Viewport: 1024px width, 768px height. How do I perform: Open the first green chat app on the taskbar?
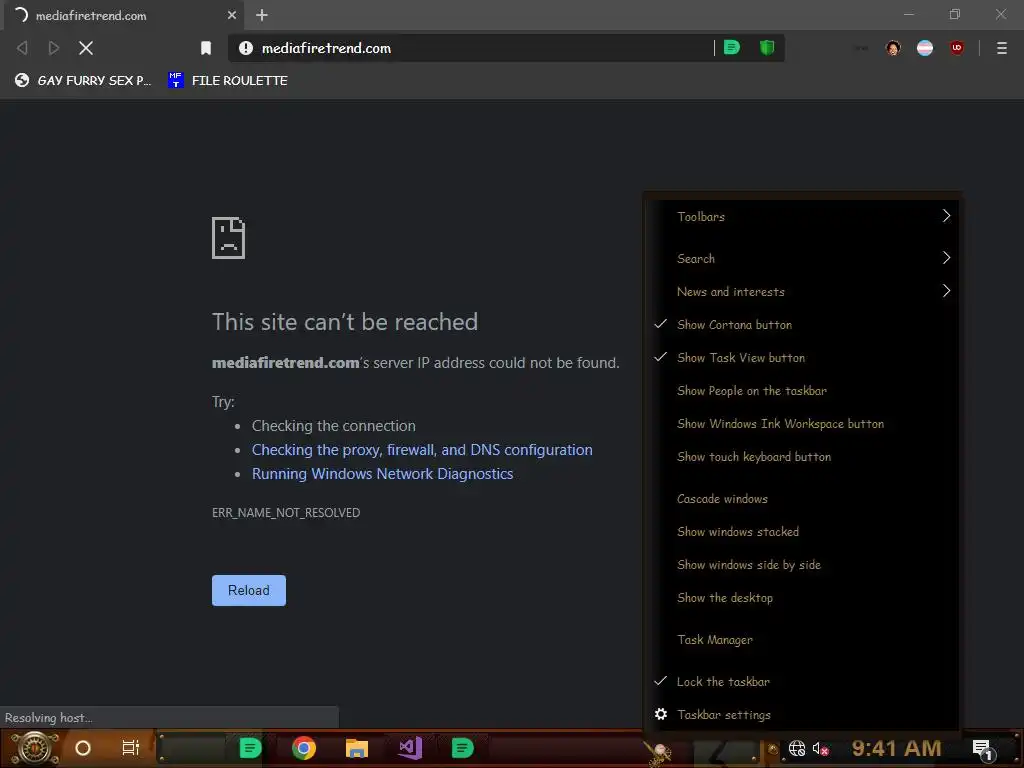click(x=250, y=748)
